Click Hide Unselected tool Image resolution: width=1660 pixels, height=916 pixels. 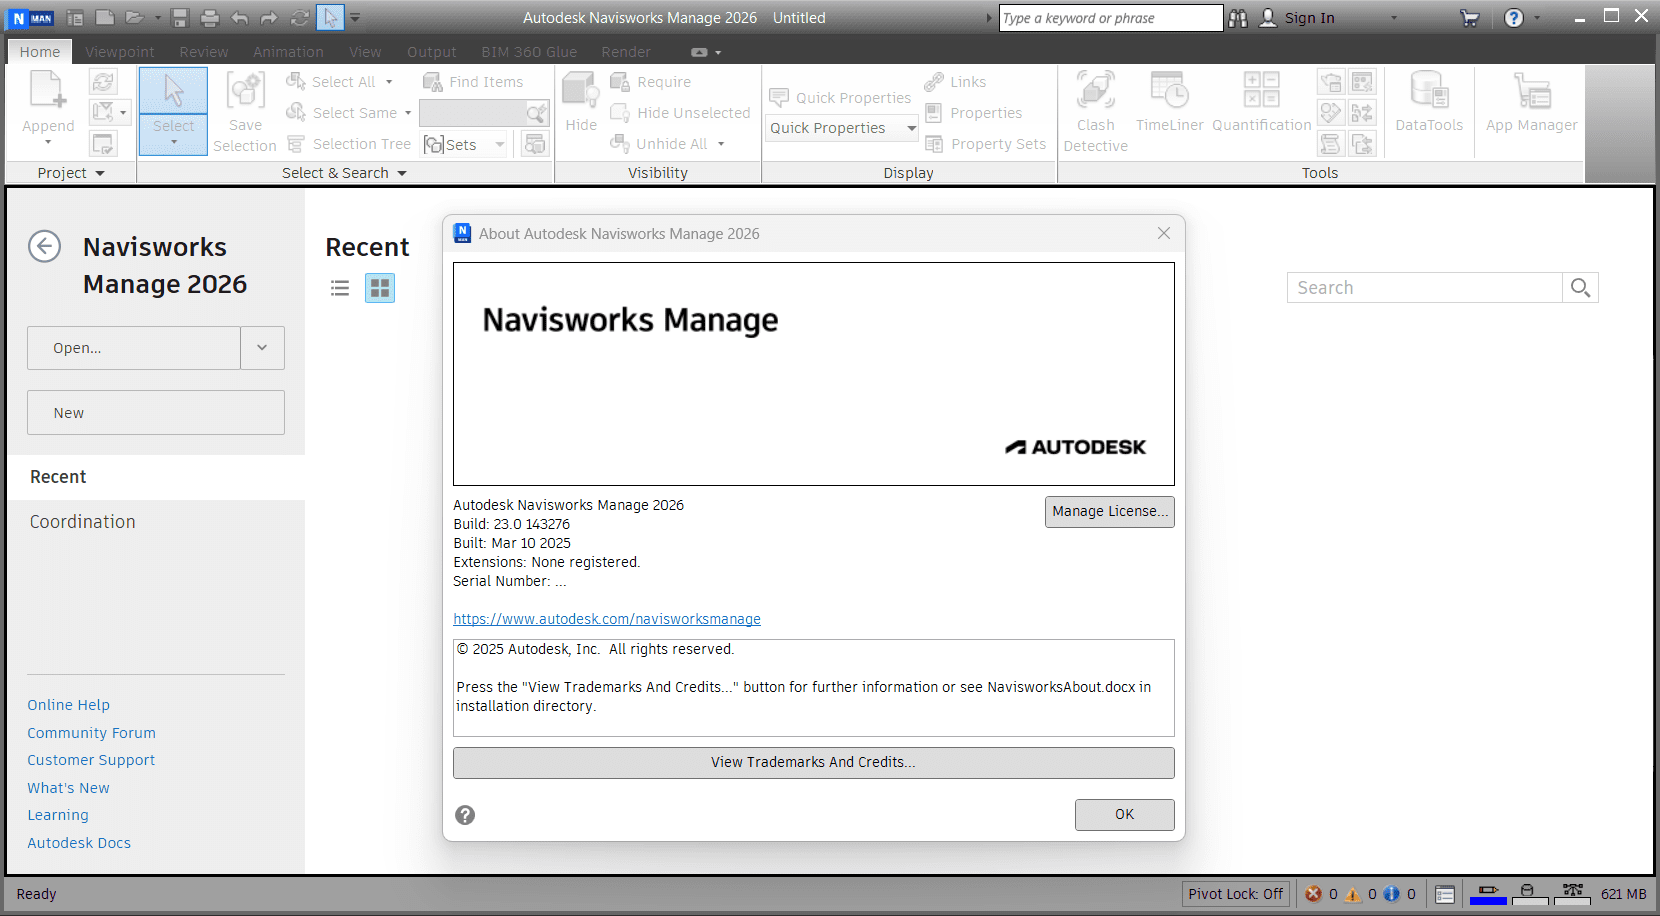click(680, 113)
